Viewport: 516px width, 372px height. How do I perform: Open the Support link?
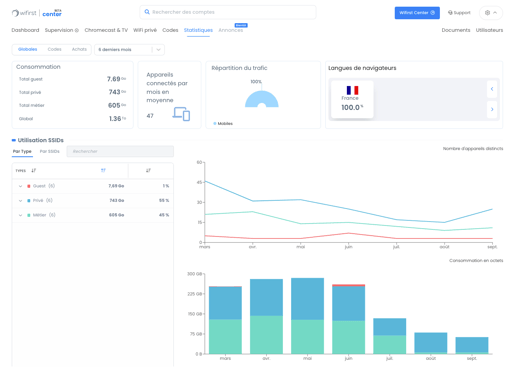click(x=459, y=13)
